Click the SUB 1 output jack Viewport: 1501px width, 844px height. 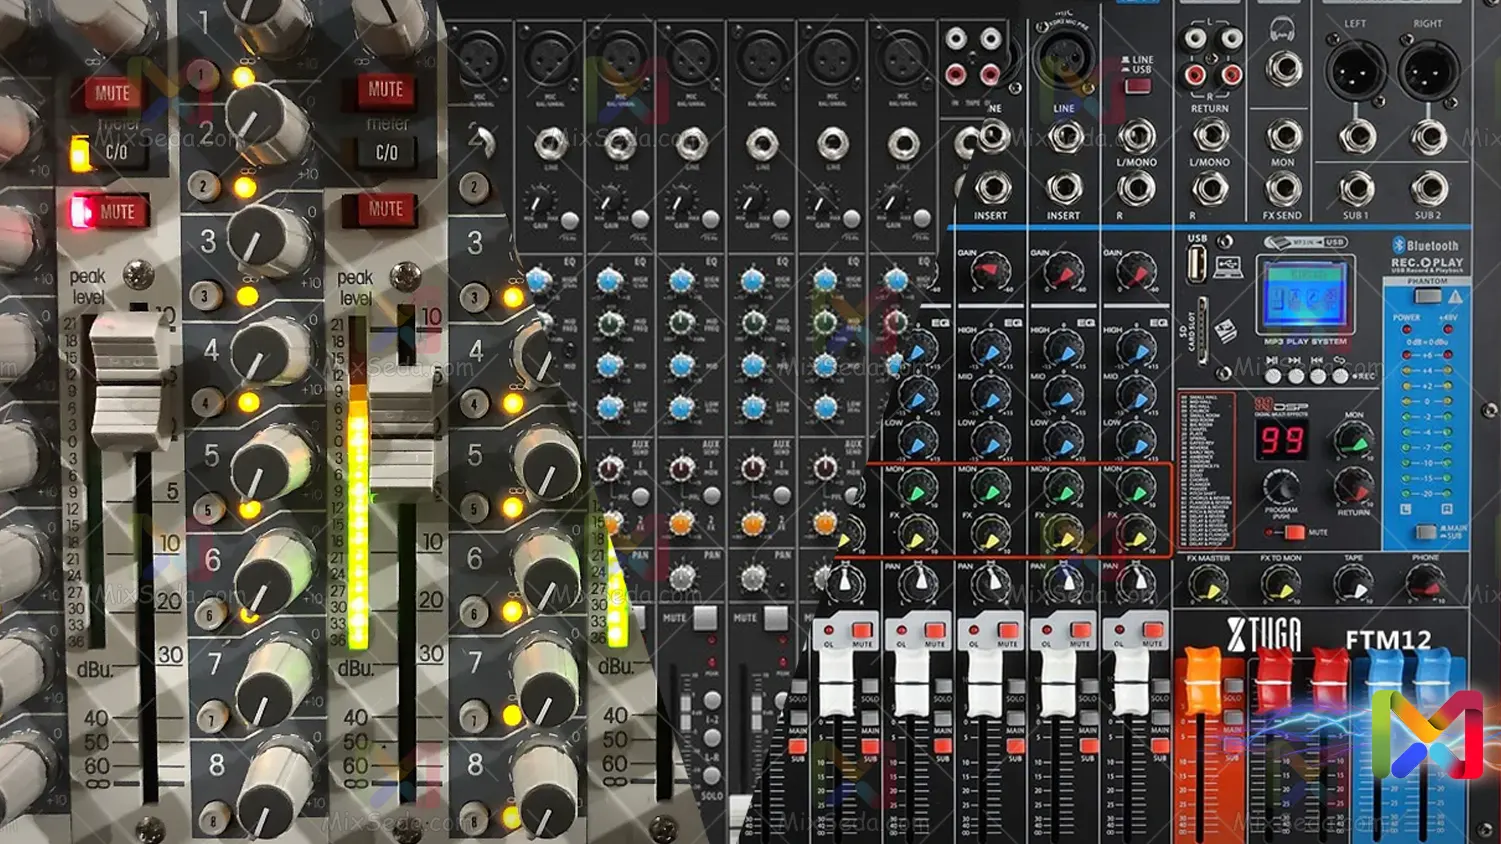(1355, 187)
